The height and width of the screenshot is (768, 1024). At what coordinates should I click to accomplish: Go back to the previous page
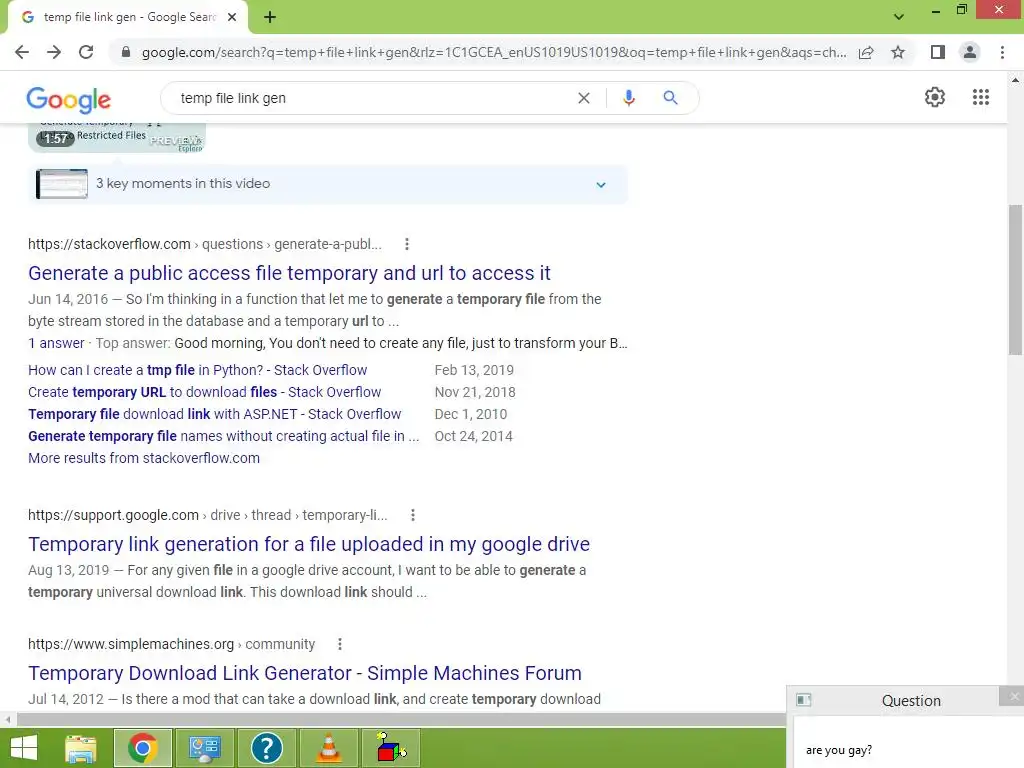[x=22, y=52]
